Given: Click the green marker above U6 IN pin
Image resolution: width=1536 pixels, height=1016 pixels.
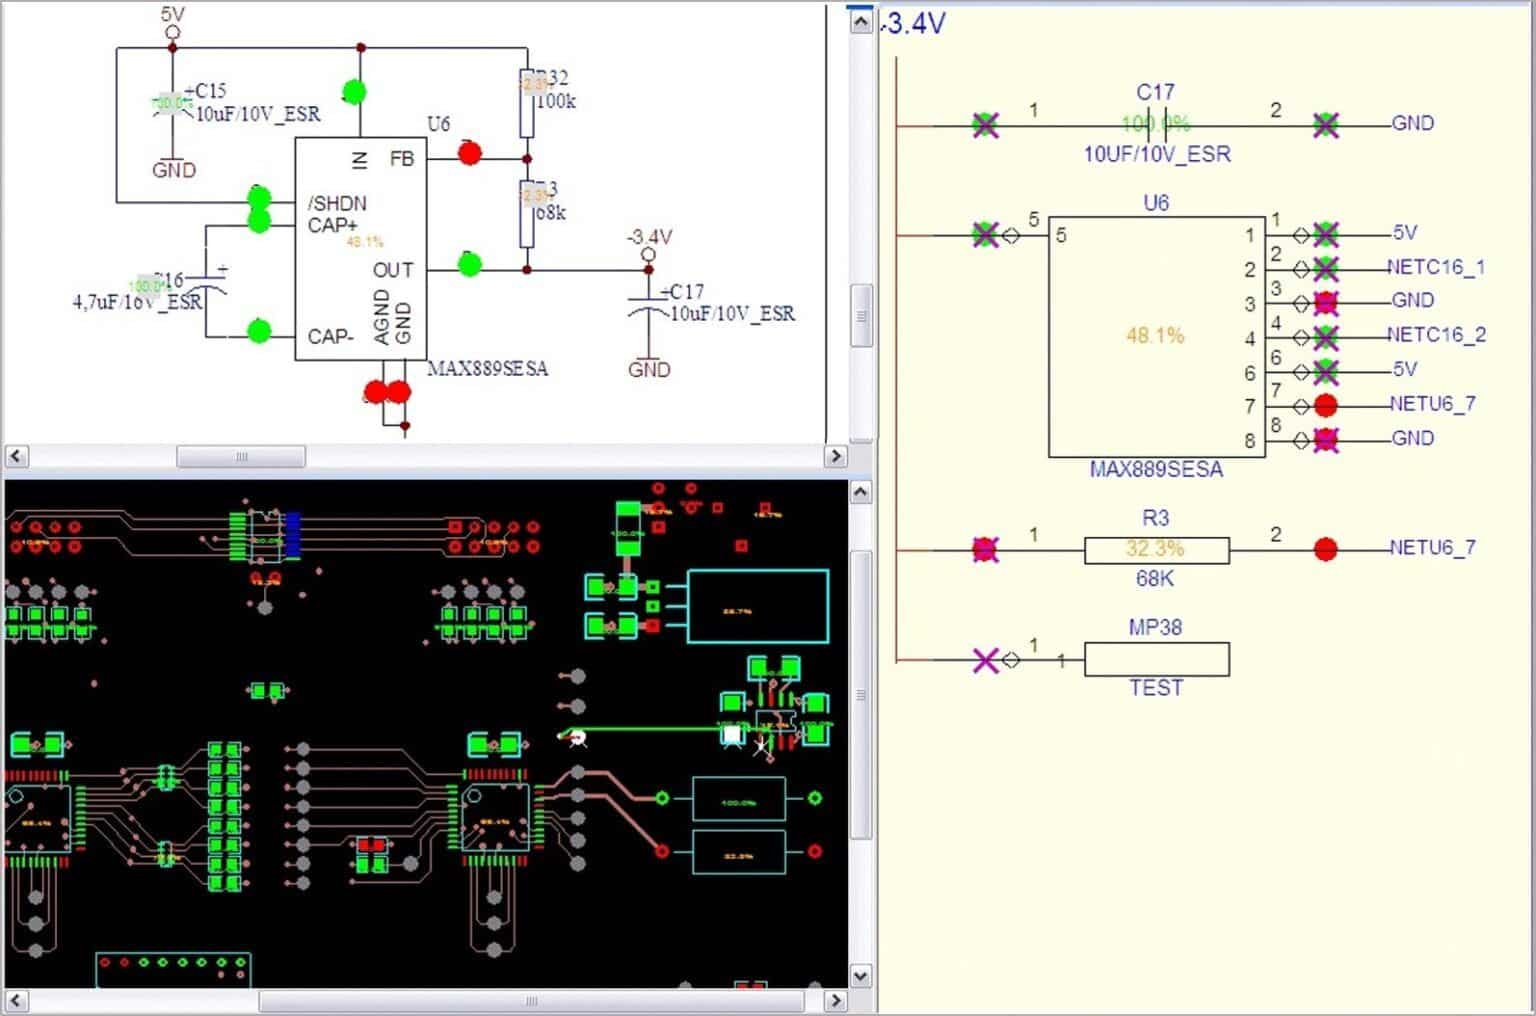Looking at the screenshot, I should (x=353, y=92).
